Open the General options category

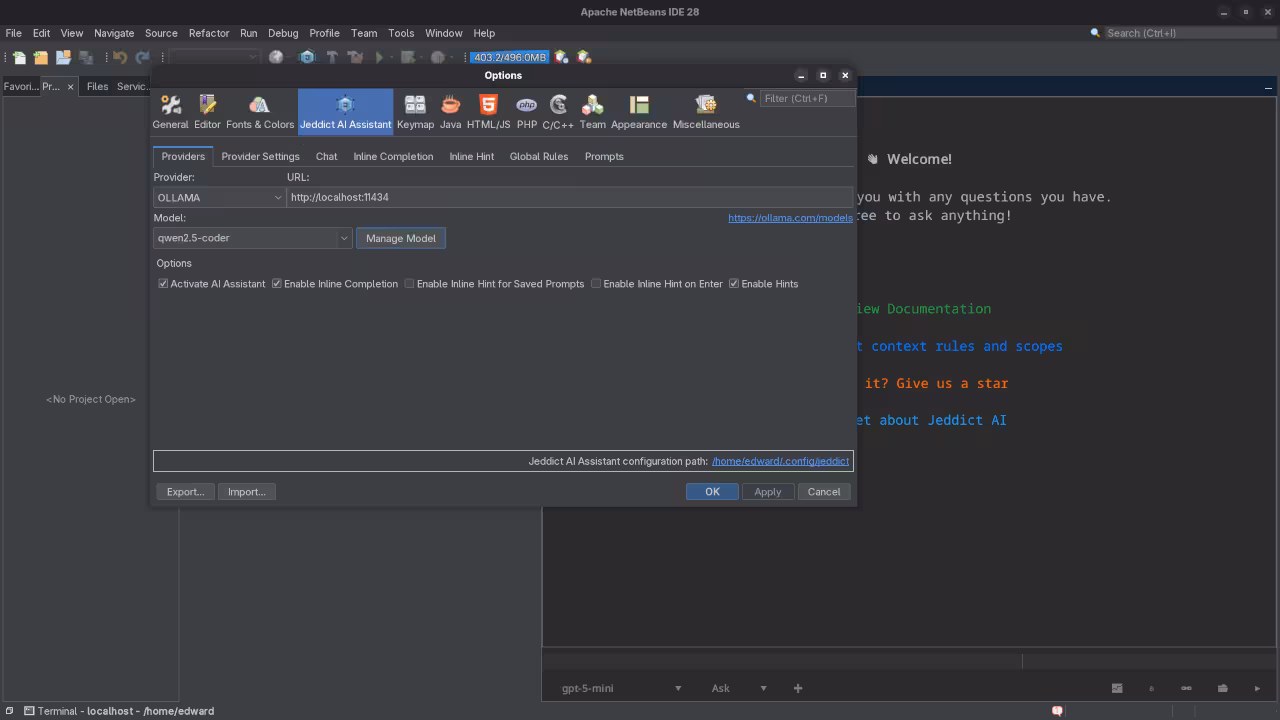click(170, 110)
